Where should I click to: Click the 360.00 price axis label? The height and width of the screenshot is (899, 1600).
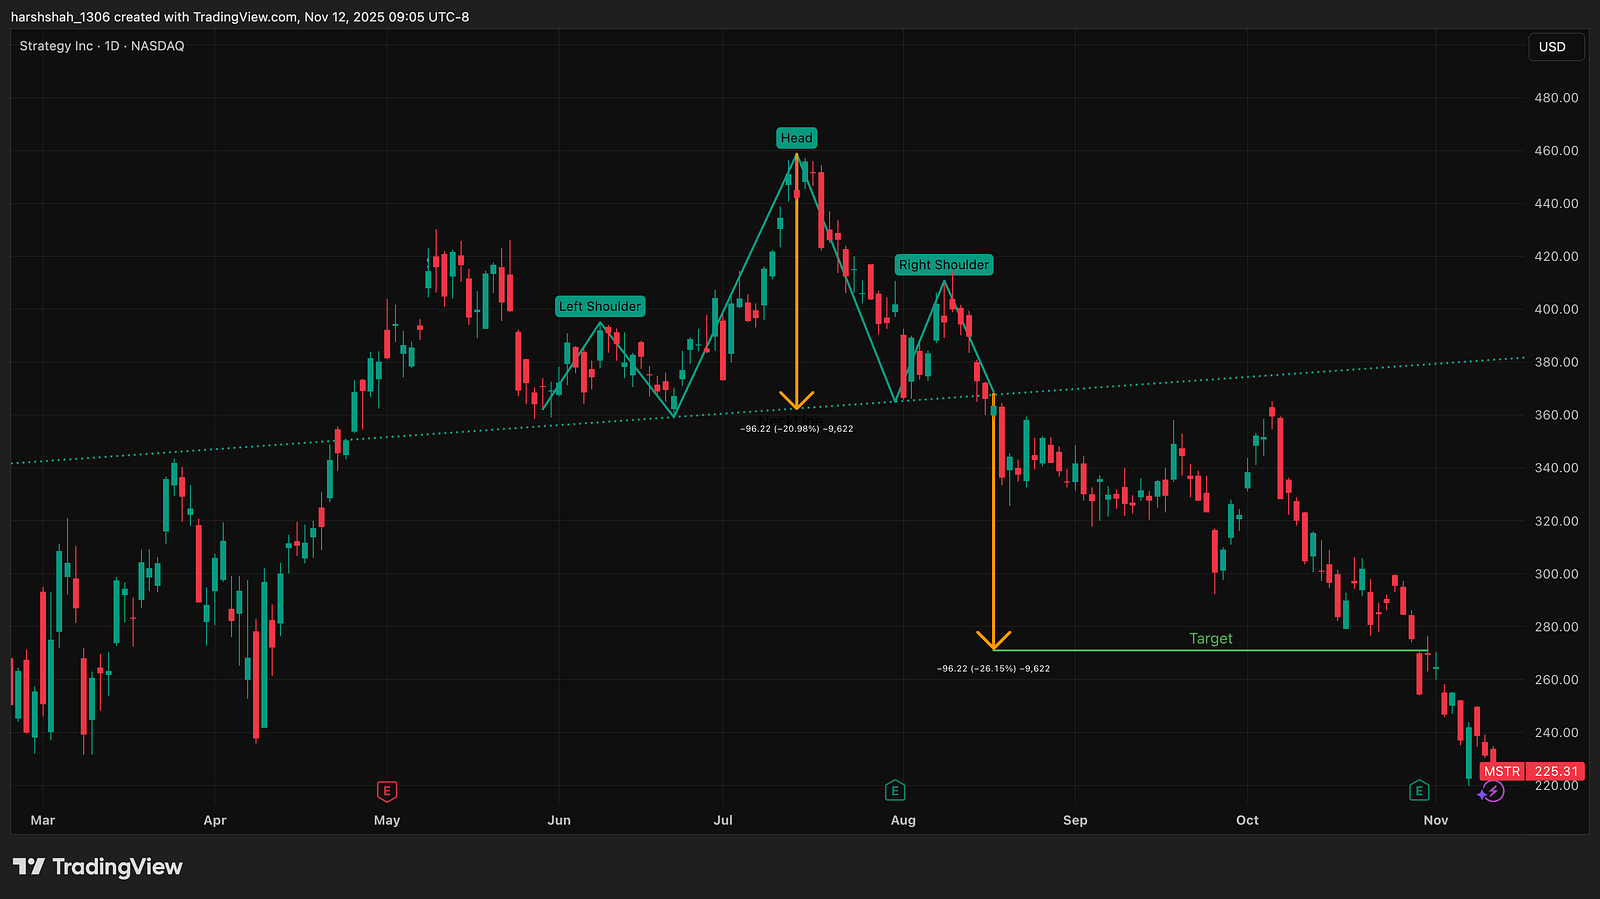click(x=1556, y=415)
